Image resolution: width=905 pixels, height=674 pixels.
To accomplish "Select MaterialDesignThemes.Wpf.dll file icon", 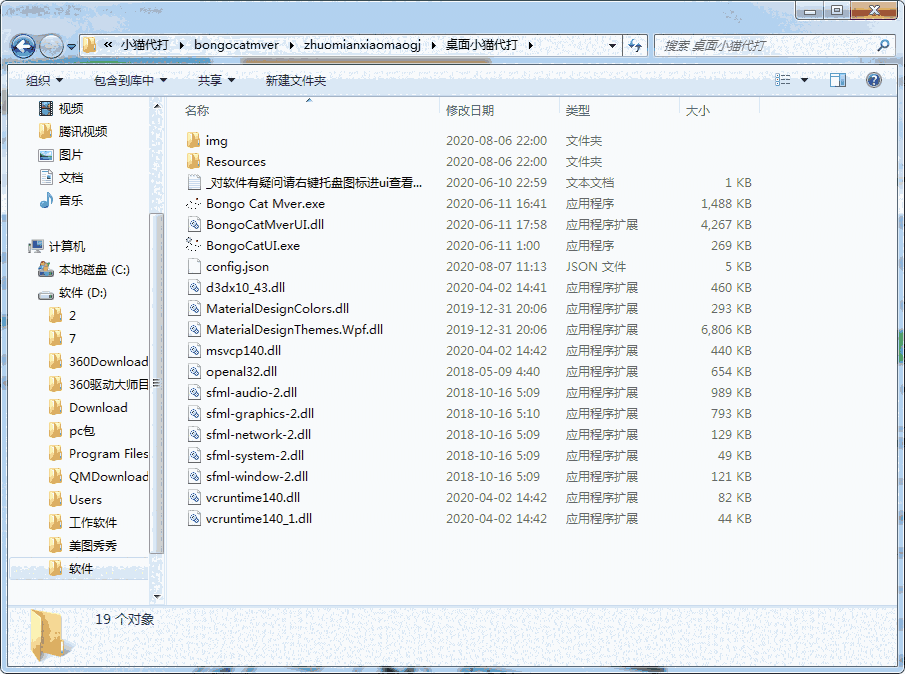I will click(x=195, y=329).
